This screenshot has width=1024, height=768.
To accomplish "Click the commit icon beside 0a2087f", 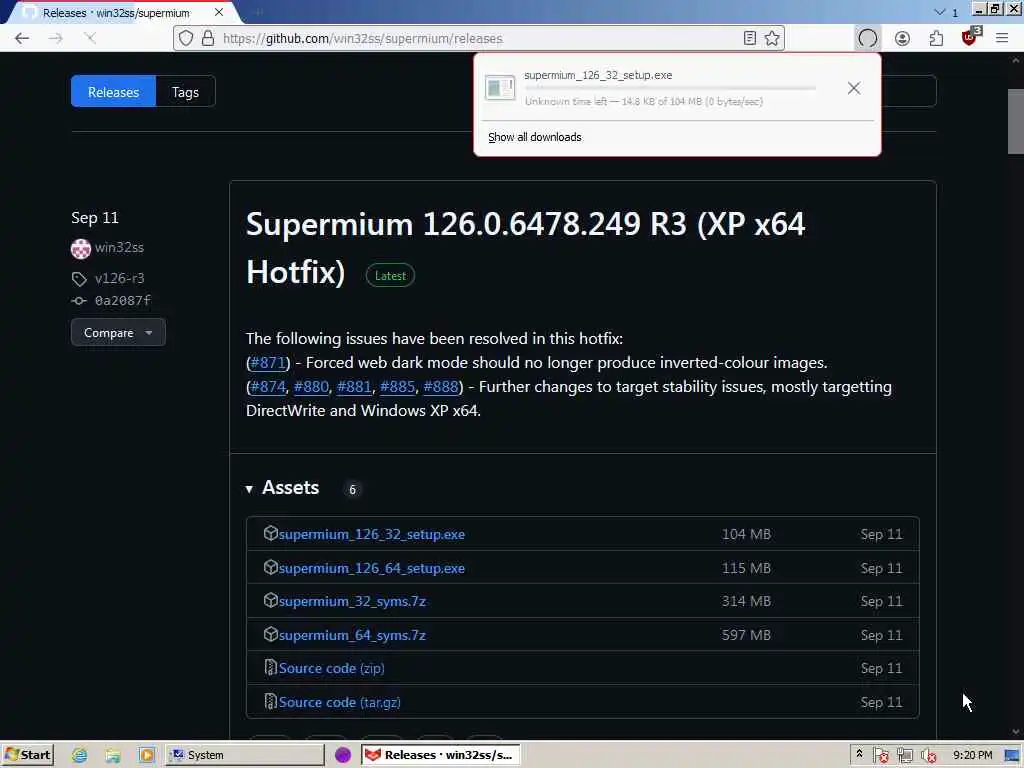I will 79,301.
